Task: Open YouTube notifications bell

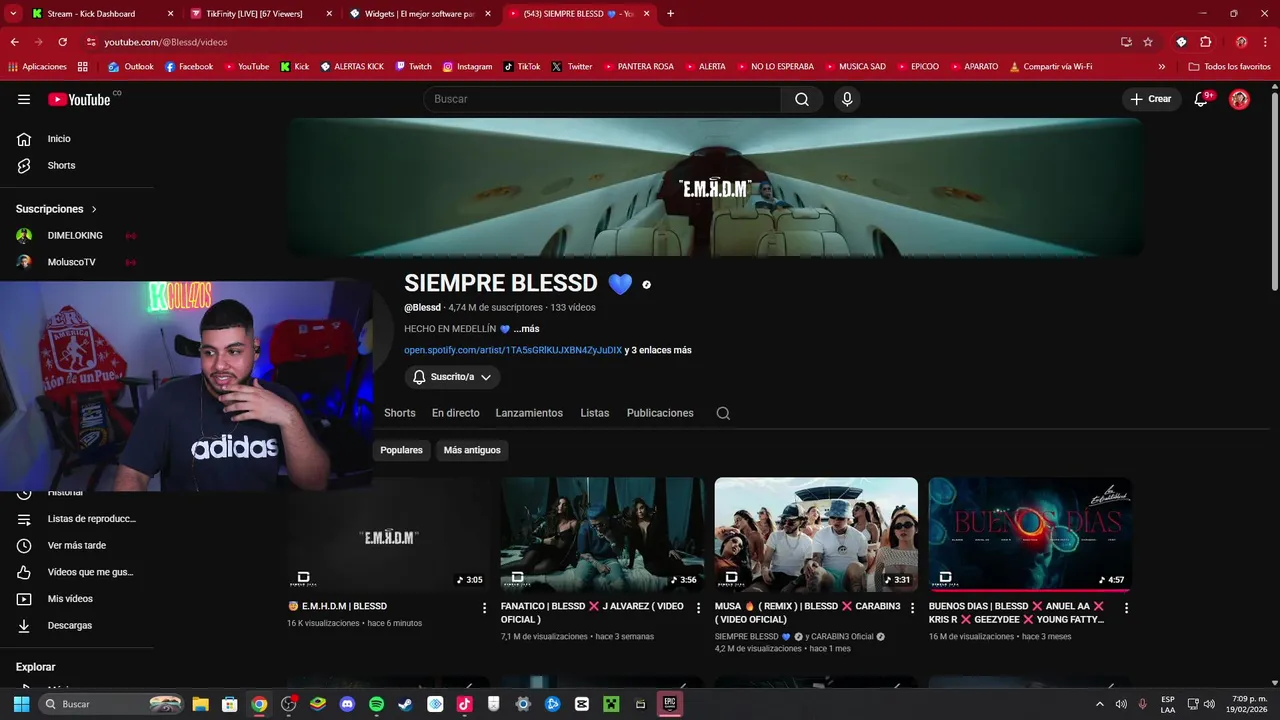Action: click(1202, 99)
